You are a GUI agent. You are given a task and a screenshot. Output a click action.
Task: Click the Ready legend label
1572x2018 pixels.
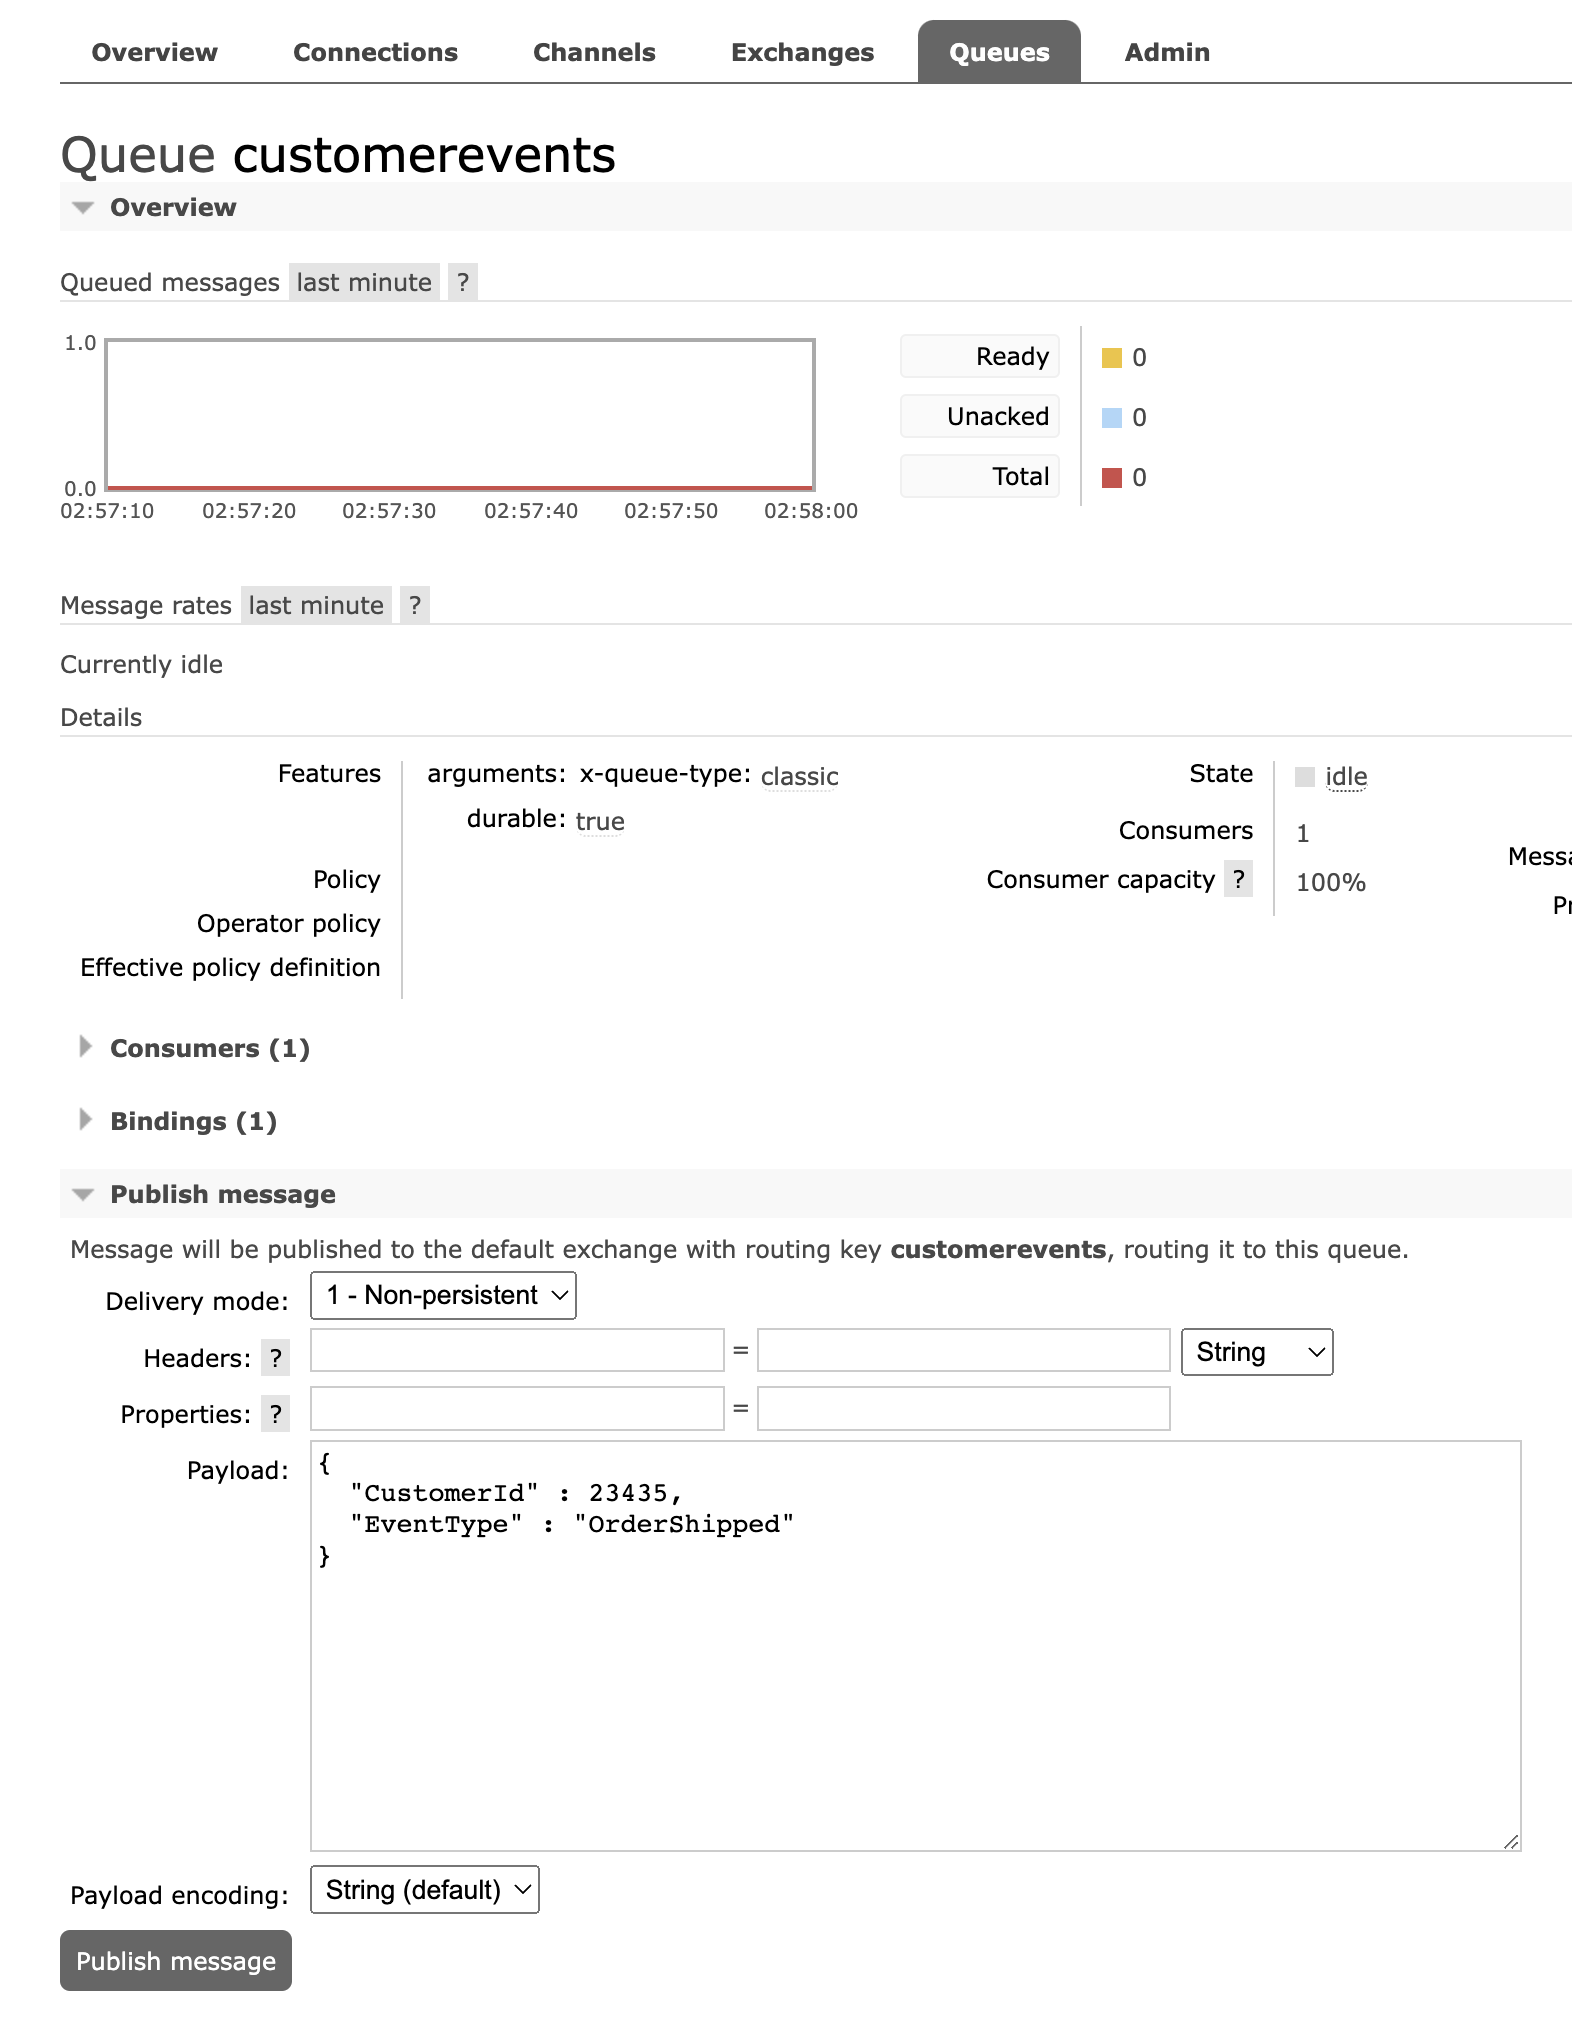point(980,356)
